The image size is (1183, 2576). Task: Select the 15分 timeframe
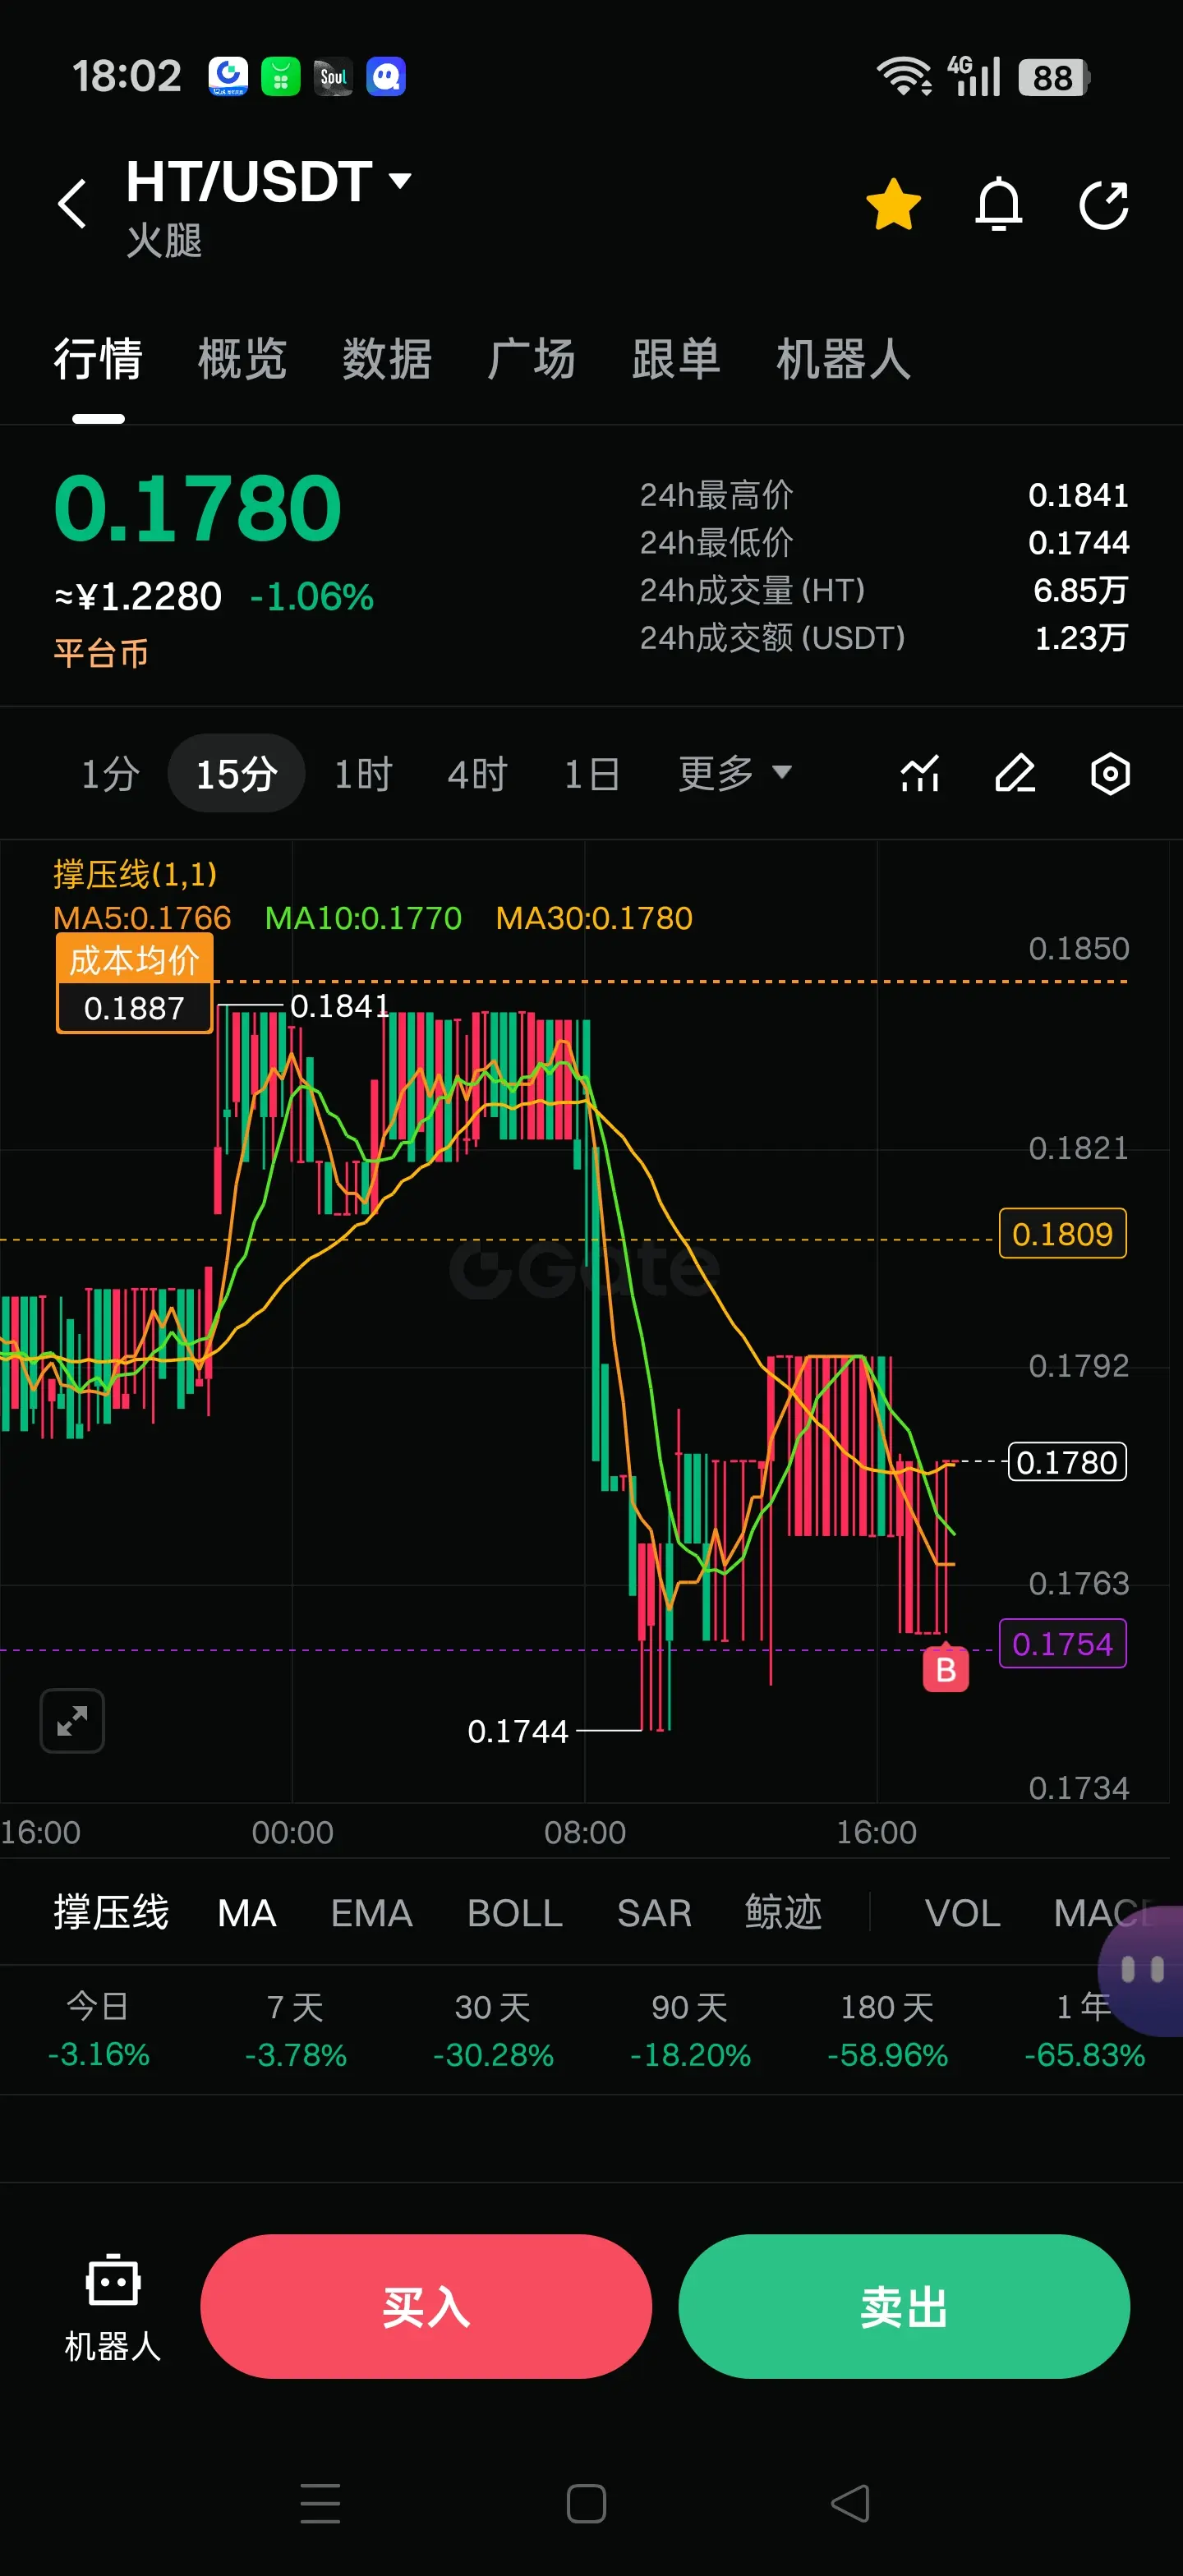click(x=236, y=773)
